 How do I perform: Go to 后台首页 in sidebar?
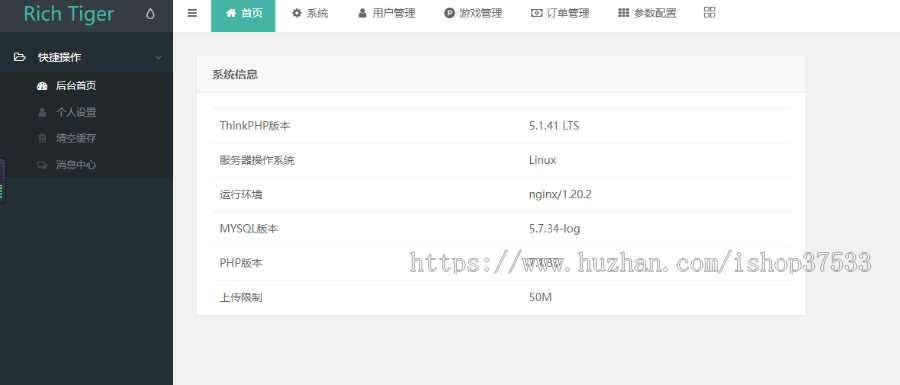(x=76, y=86)
